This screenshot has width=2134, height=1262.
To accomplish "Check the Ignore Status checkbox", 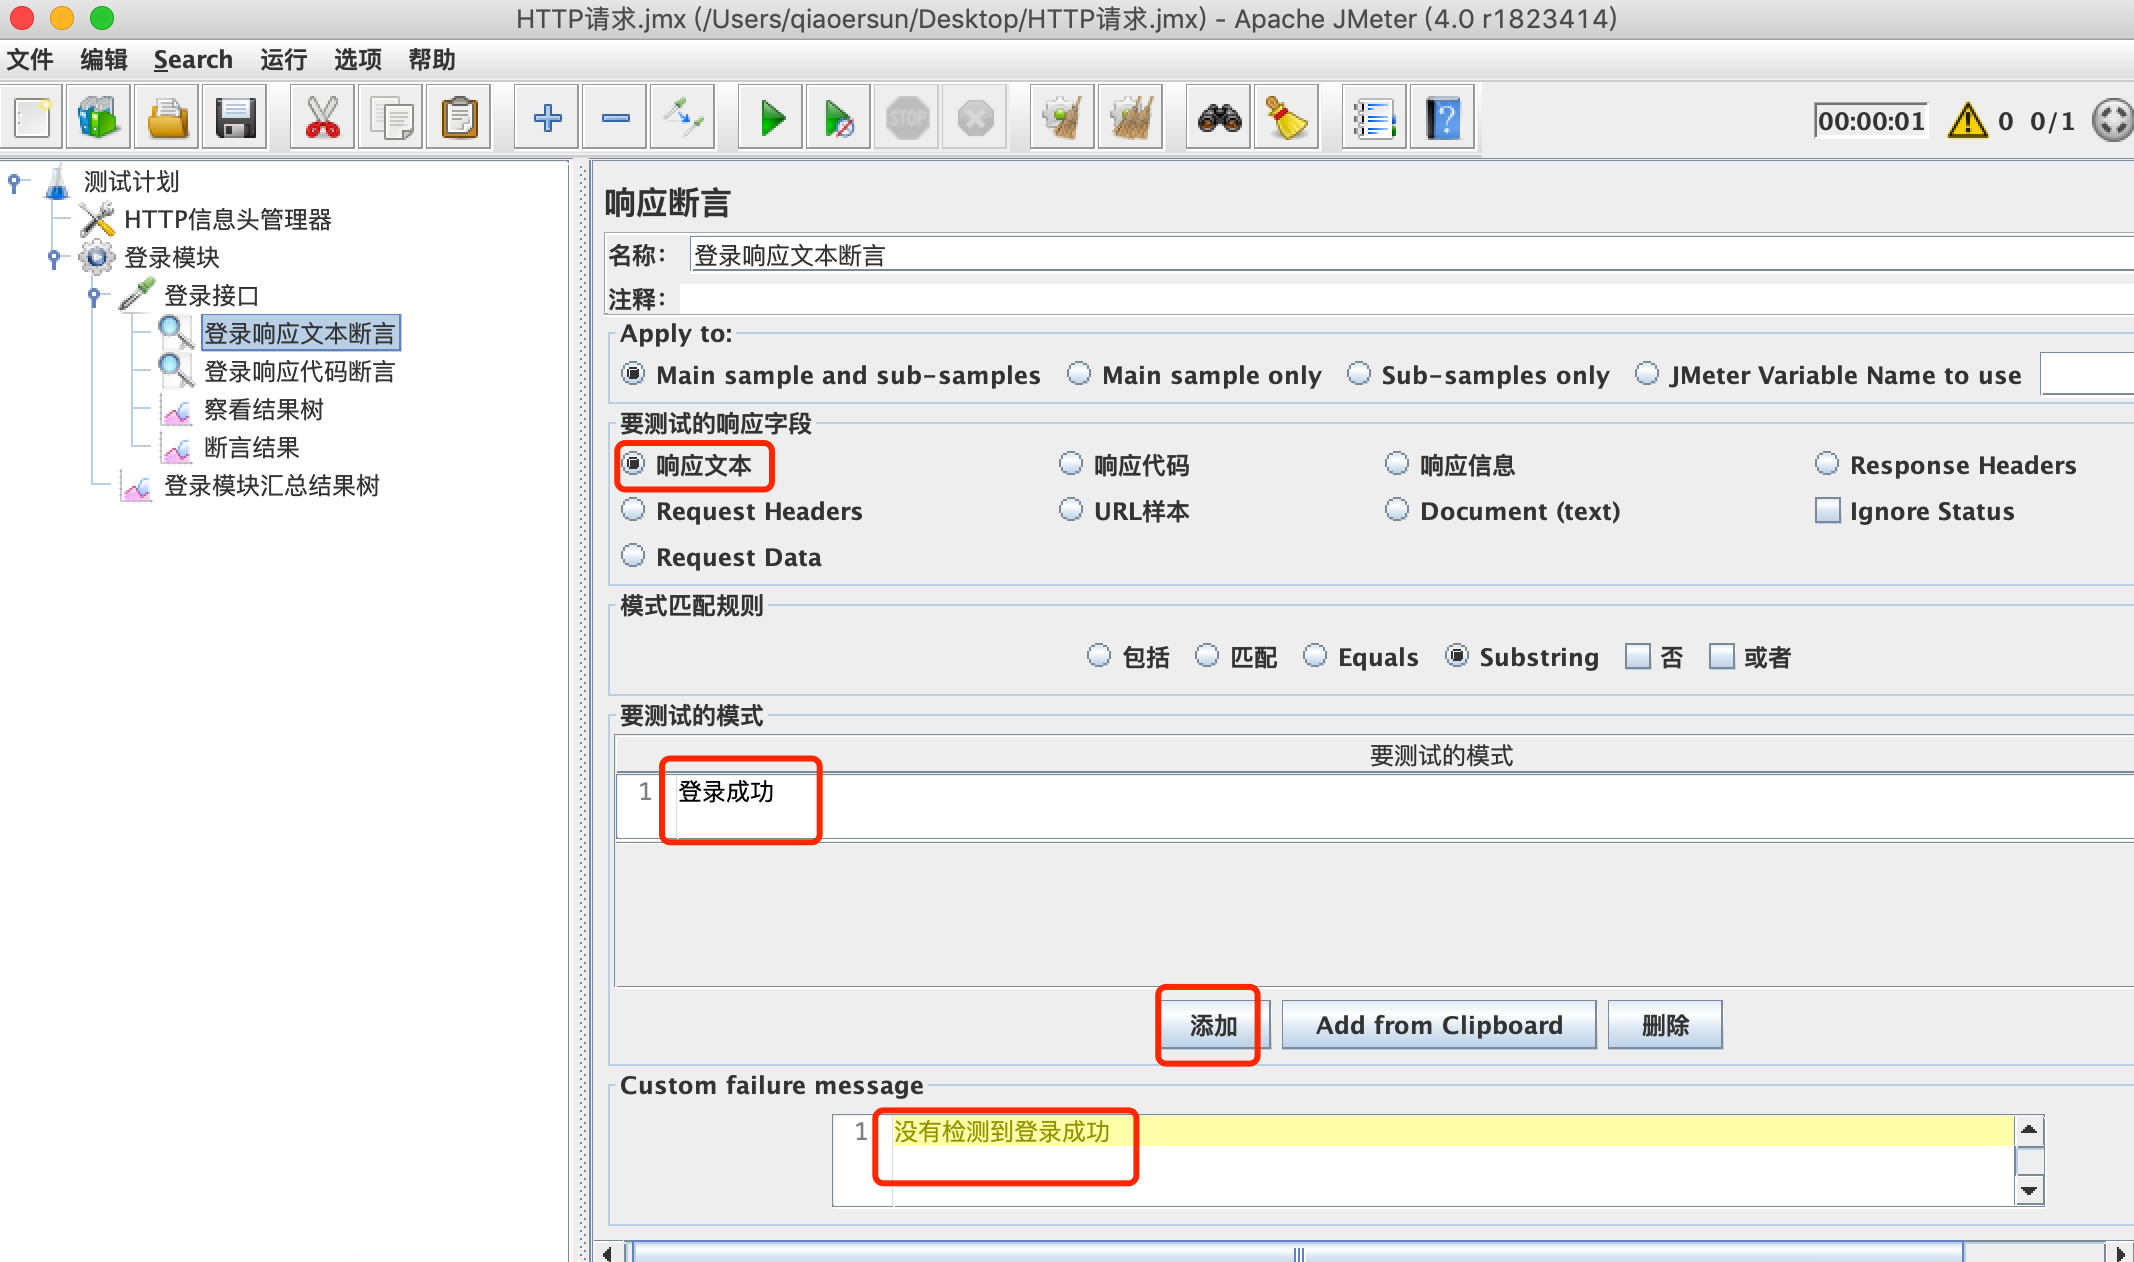I will tap(1828, 511).
